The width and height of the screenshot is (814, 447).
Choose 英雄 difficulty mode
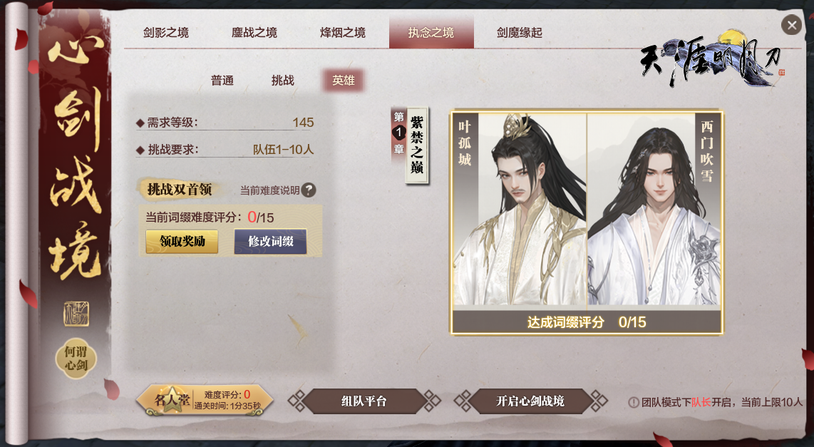[343, 80]
